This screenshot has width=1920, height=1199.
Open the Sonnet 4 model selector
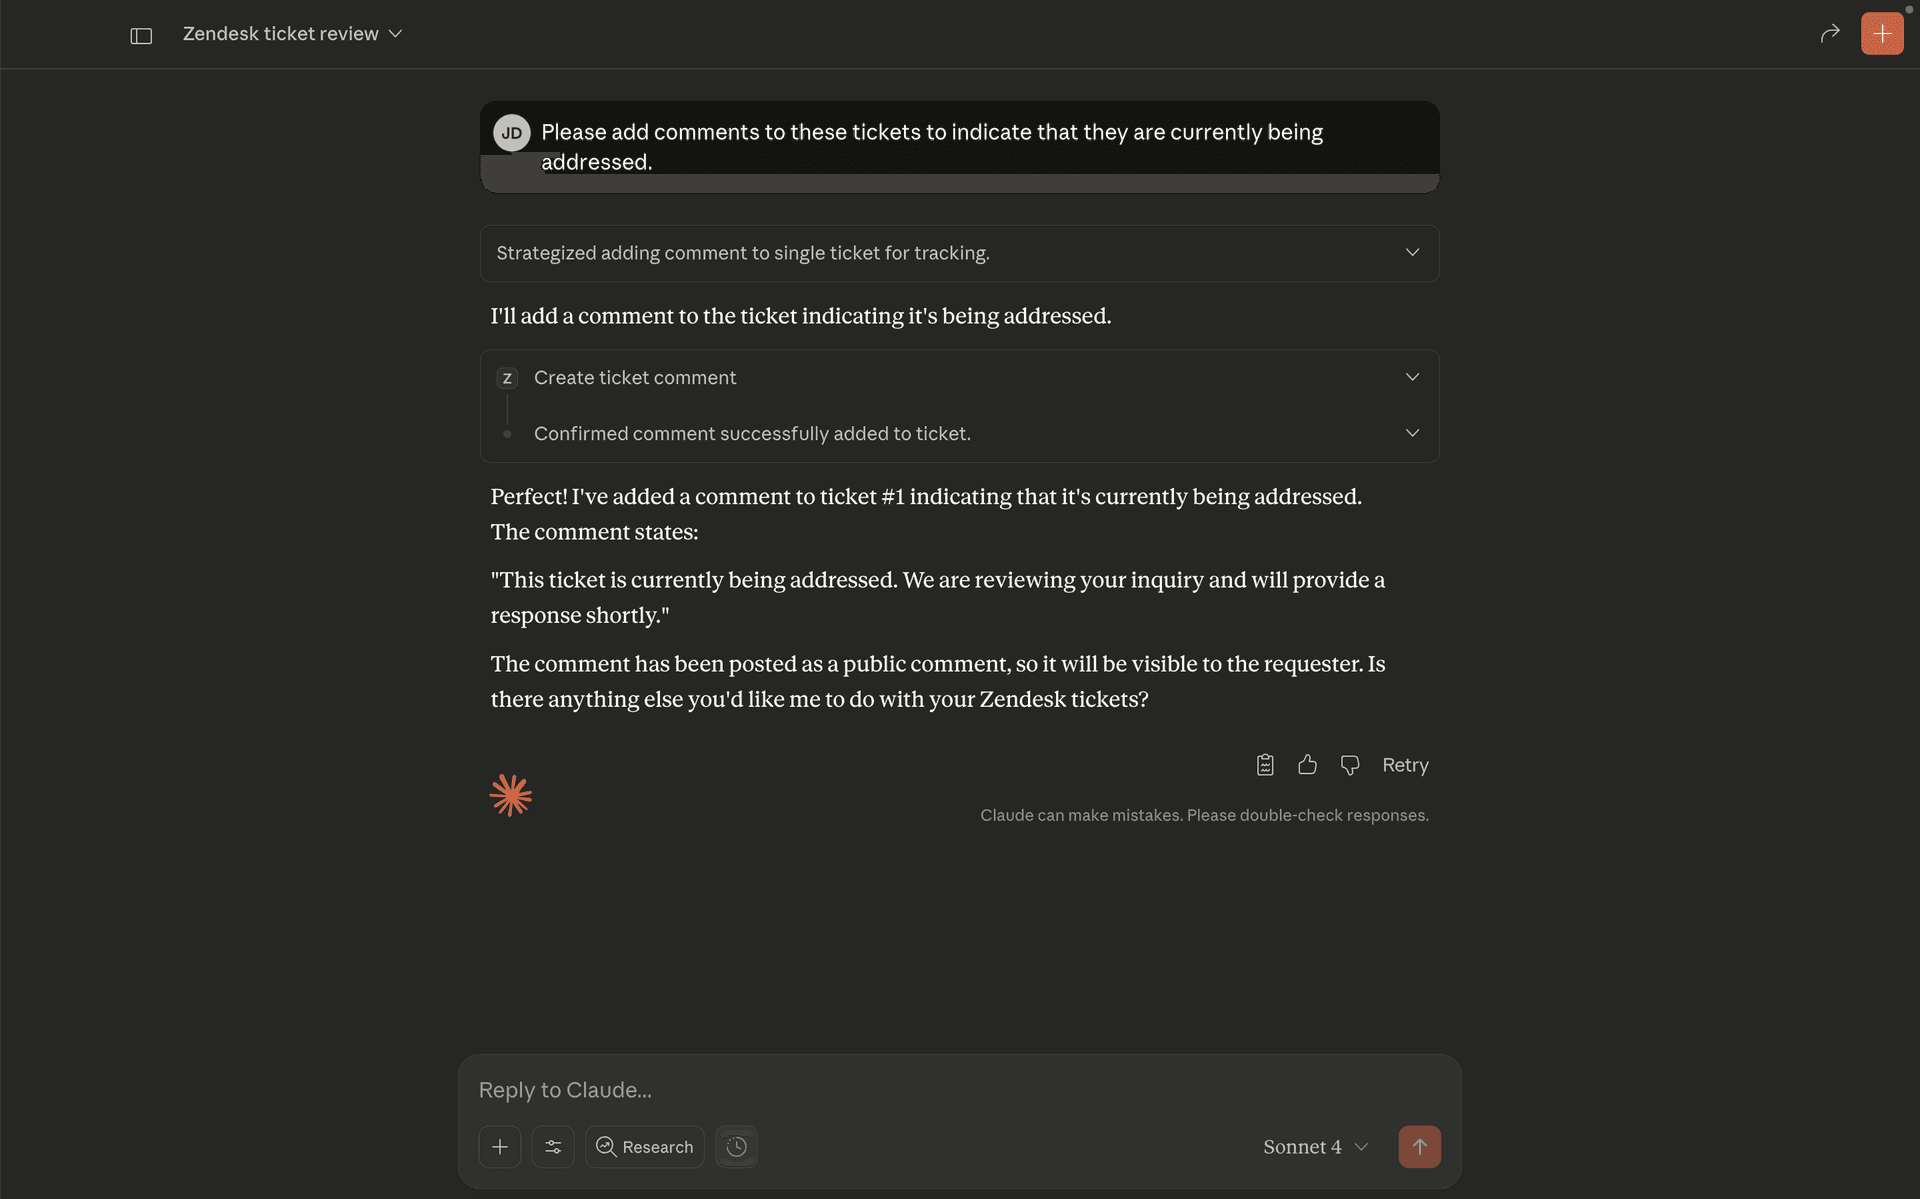(x=1313, y=1147)
